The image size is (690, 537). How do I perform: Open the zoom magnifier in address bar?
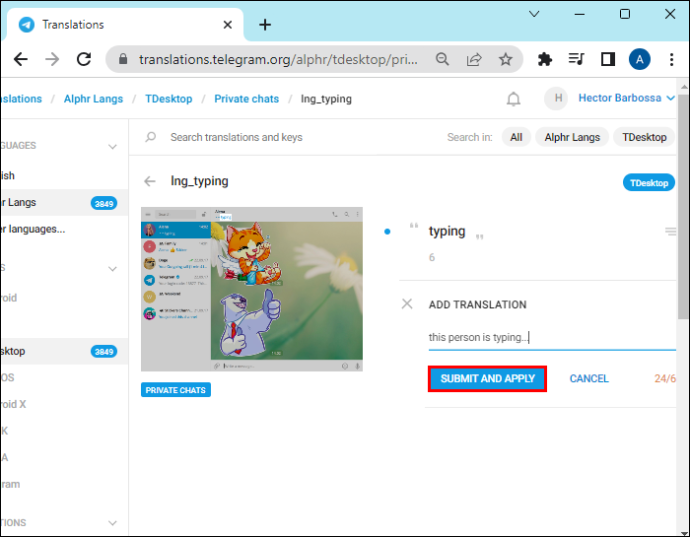pos(442,59)
